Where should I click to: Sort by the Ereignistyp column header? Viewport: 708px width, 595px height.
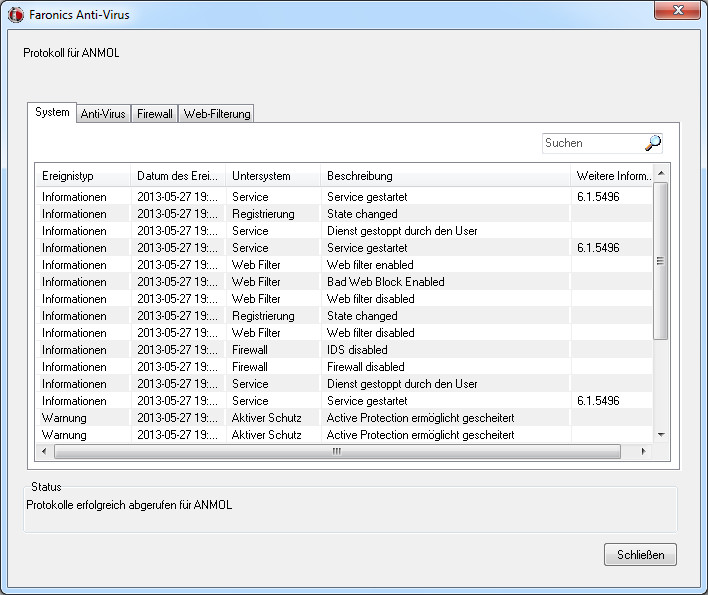83,176
